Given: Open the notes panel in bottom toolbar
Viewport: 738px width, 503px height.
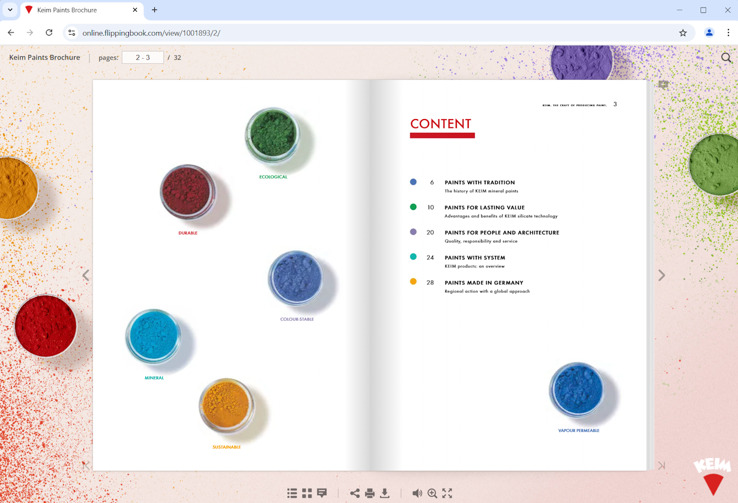Looking at the screenshot, I should pyautogui.click(x=322, y=493).
